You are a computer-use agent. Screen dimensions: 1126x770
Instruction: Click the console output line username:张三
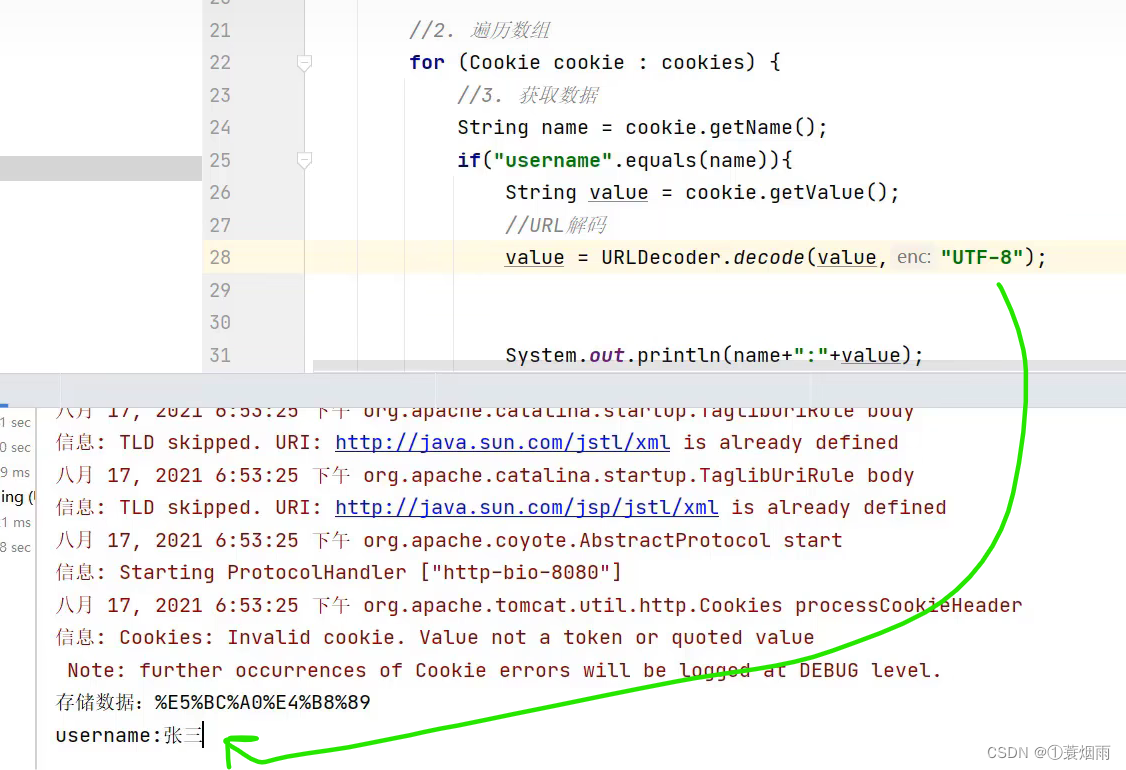click(130, 735)
